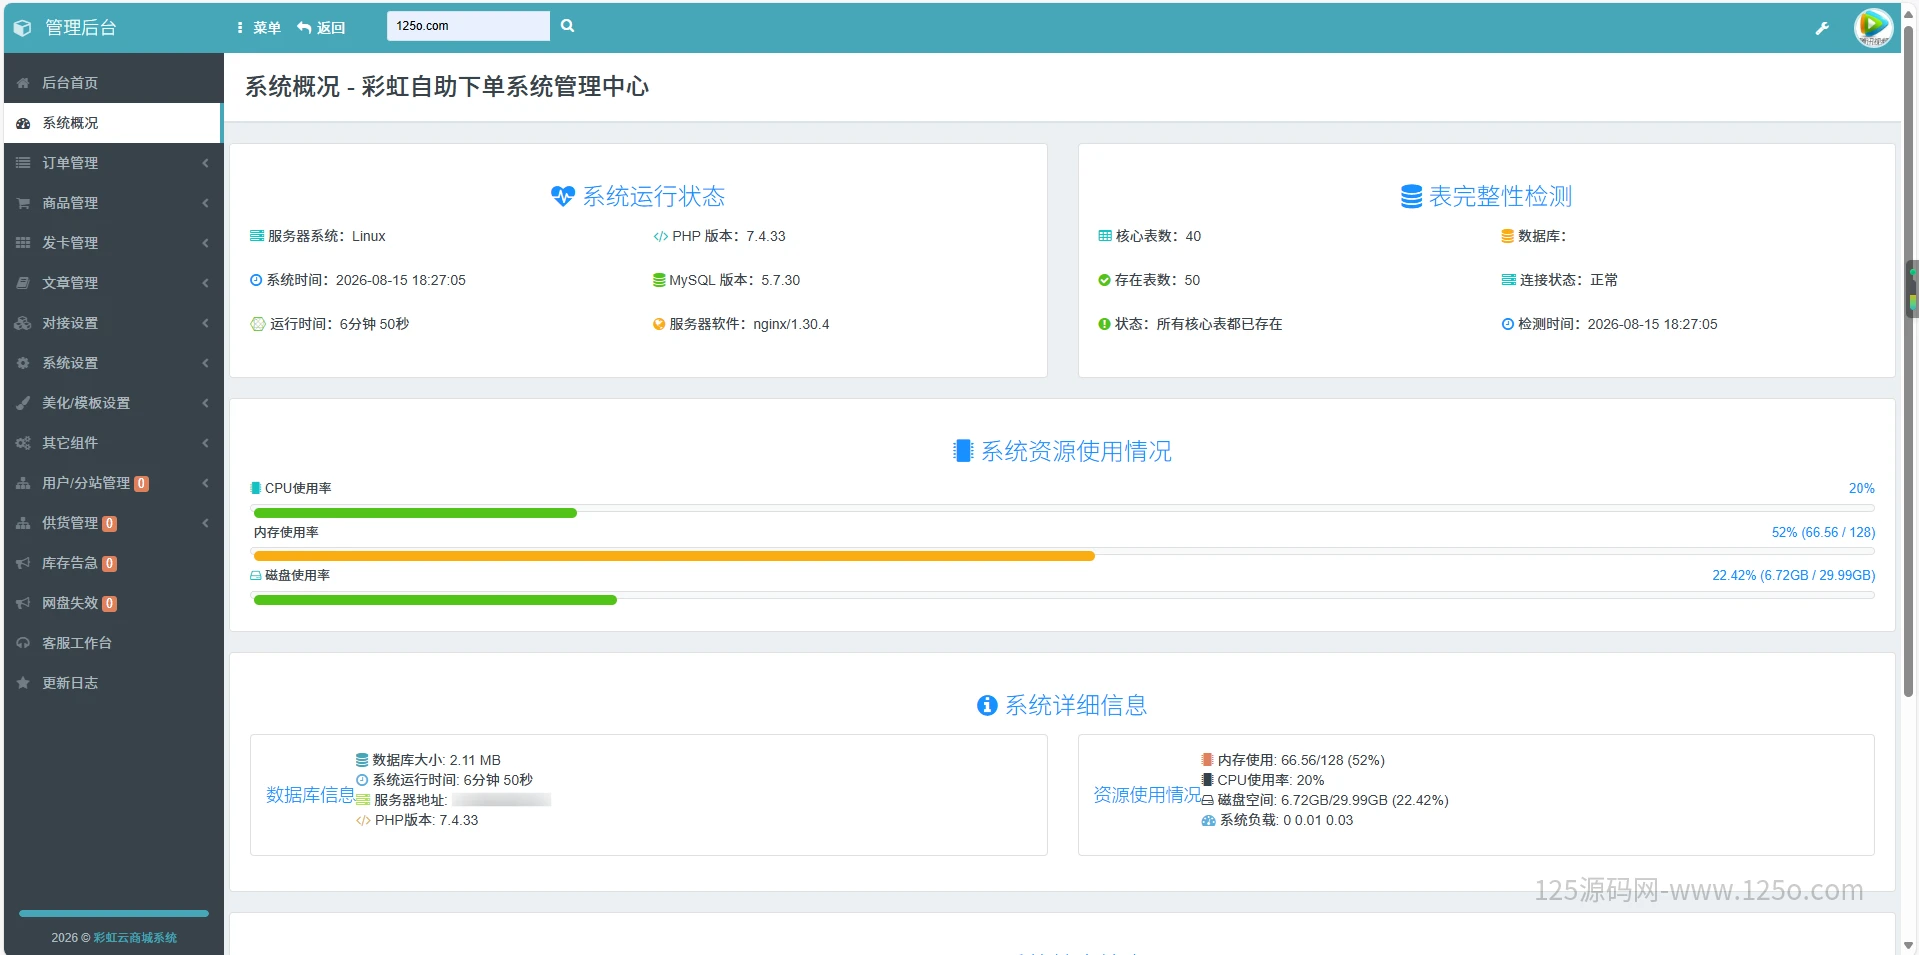Click the cart icon beside 商品管理
This screenshot has height=955, width=1919.
click(x=23, y=203)
